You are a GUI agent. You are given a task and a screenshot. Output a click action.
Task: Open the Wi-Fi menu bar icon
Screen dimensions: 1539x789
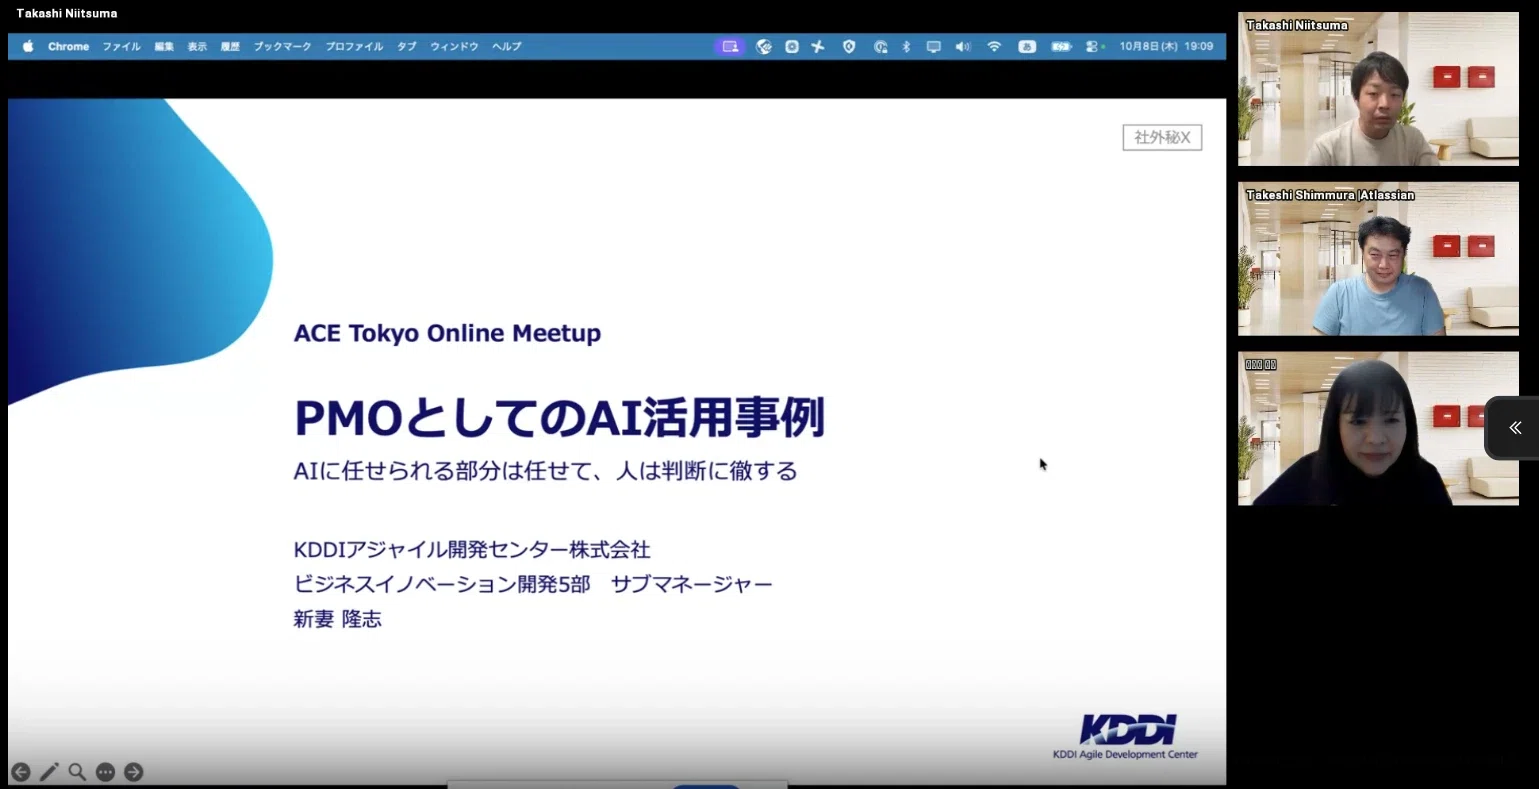tap(994, 46)
